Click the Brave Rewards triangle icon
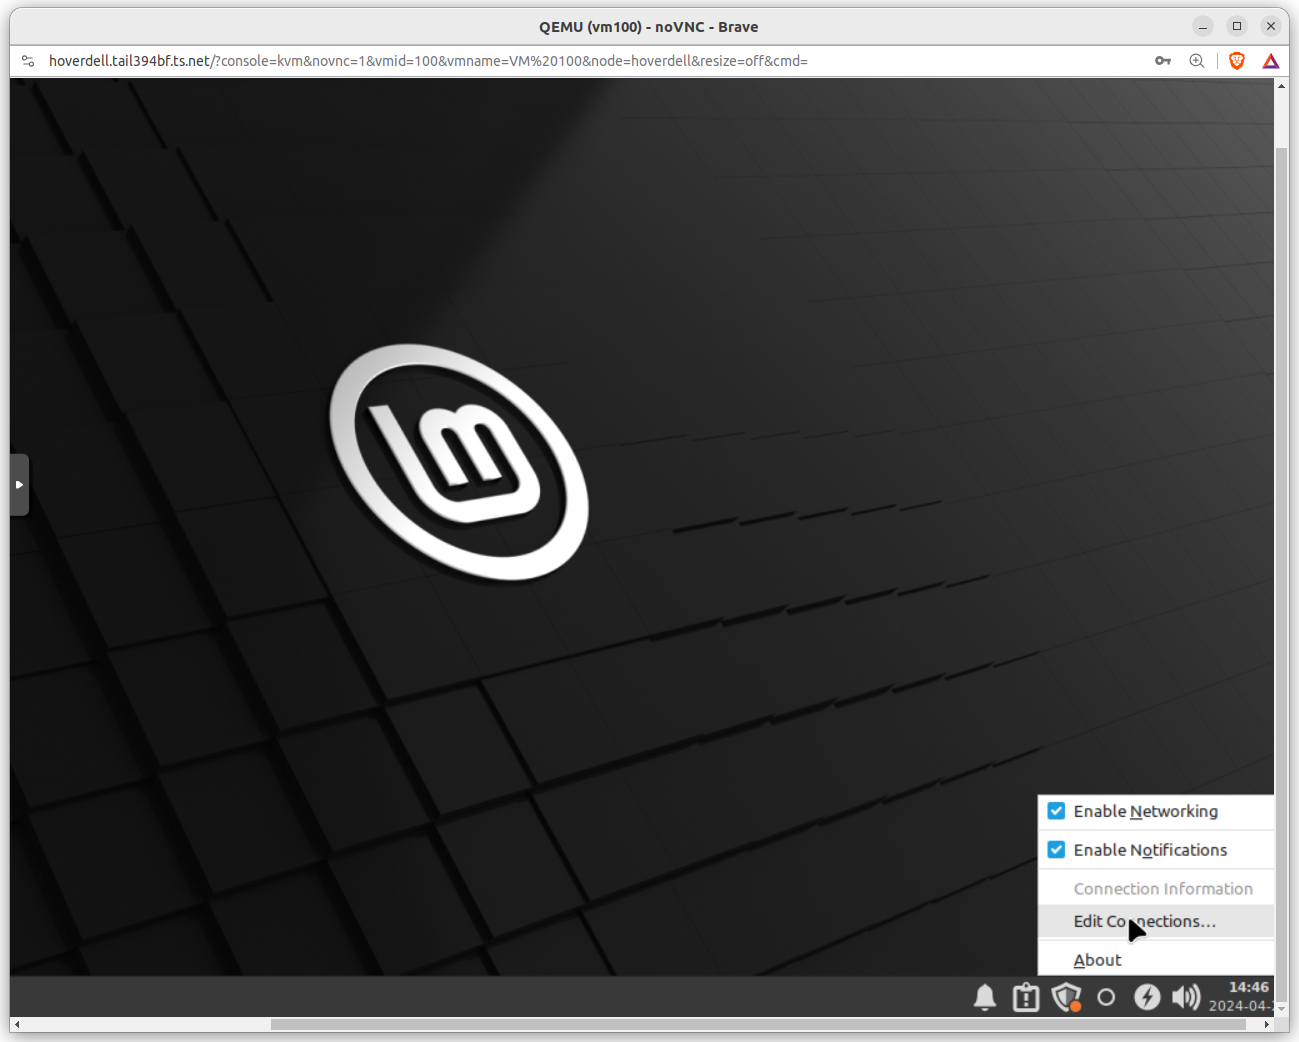This screenshot has width=1299, height=1042. (1271, 61)
